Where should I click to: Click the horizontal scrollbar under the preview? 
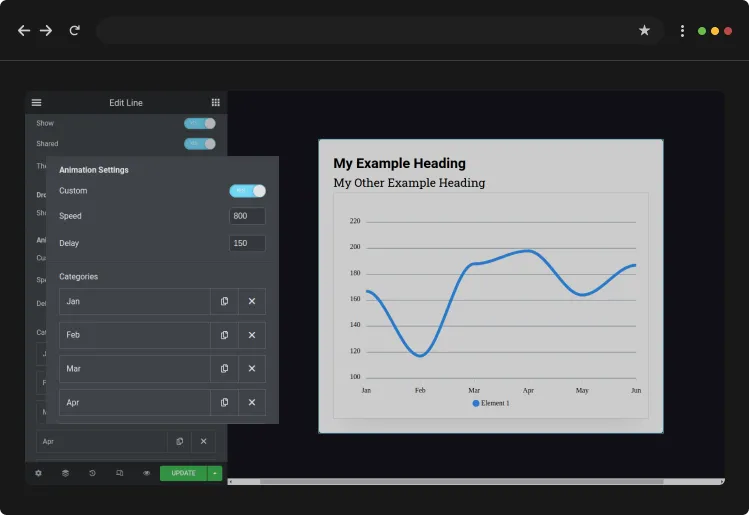click(461, 482)
